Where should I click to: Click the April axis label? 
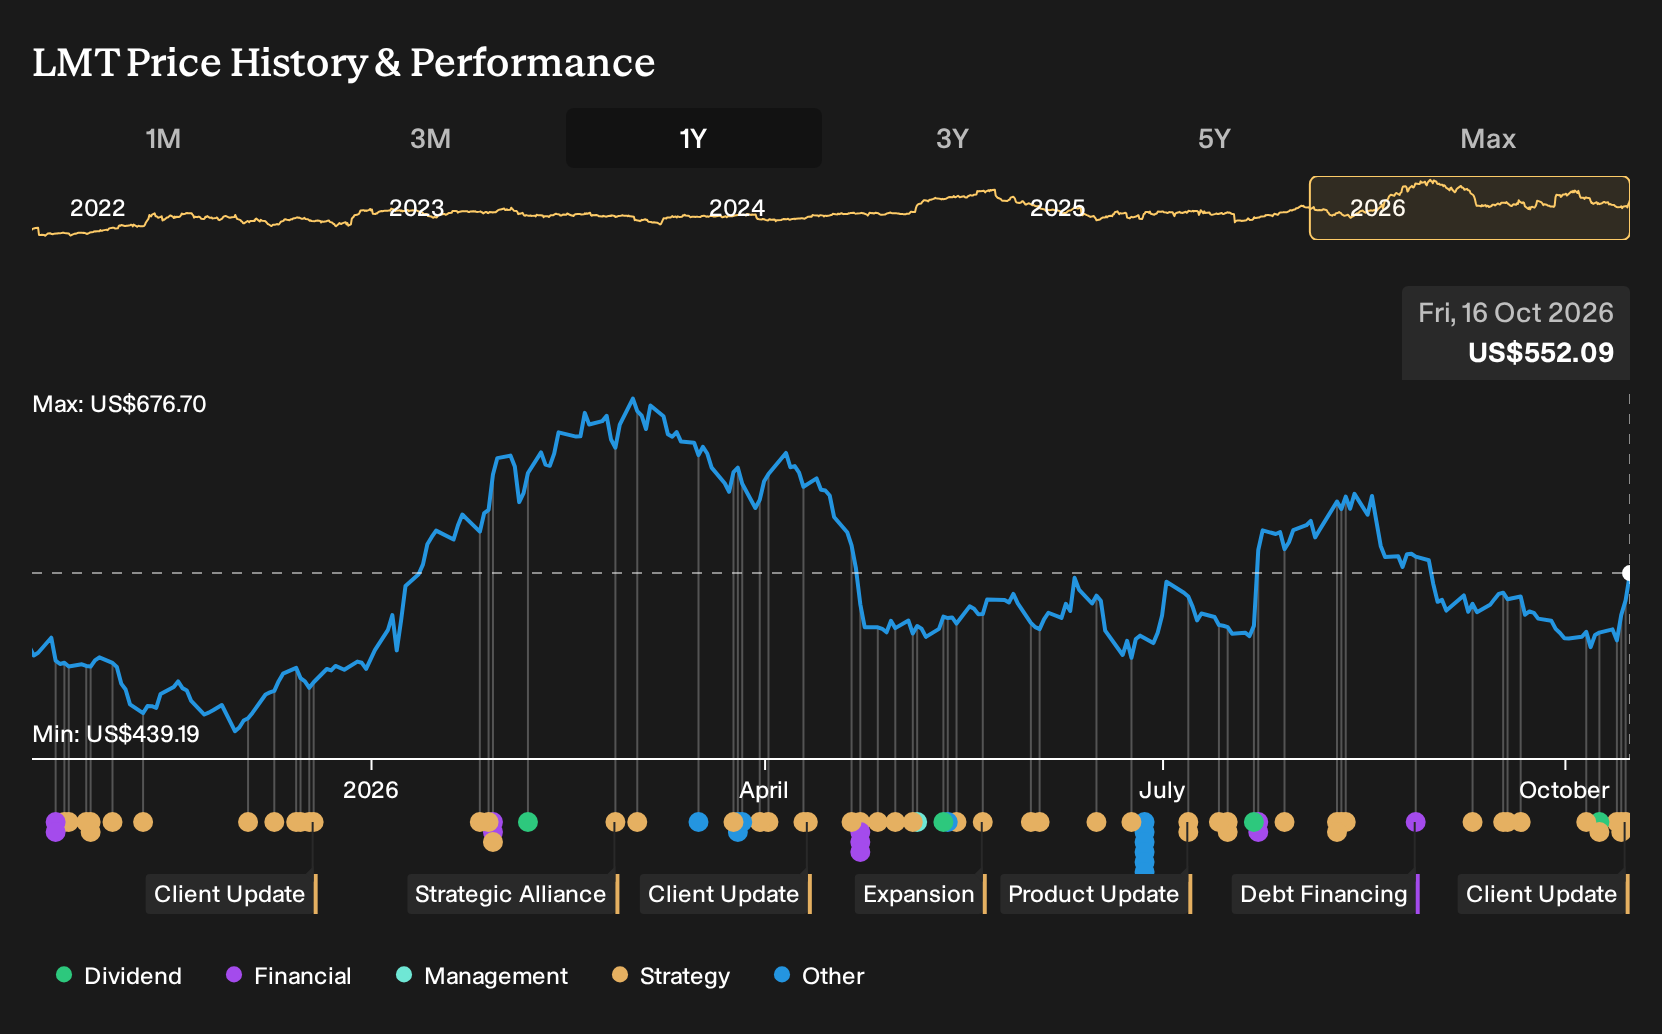pyautogui.click(x=764, y=790)
